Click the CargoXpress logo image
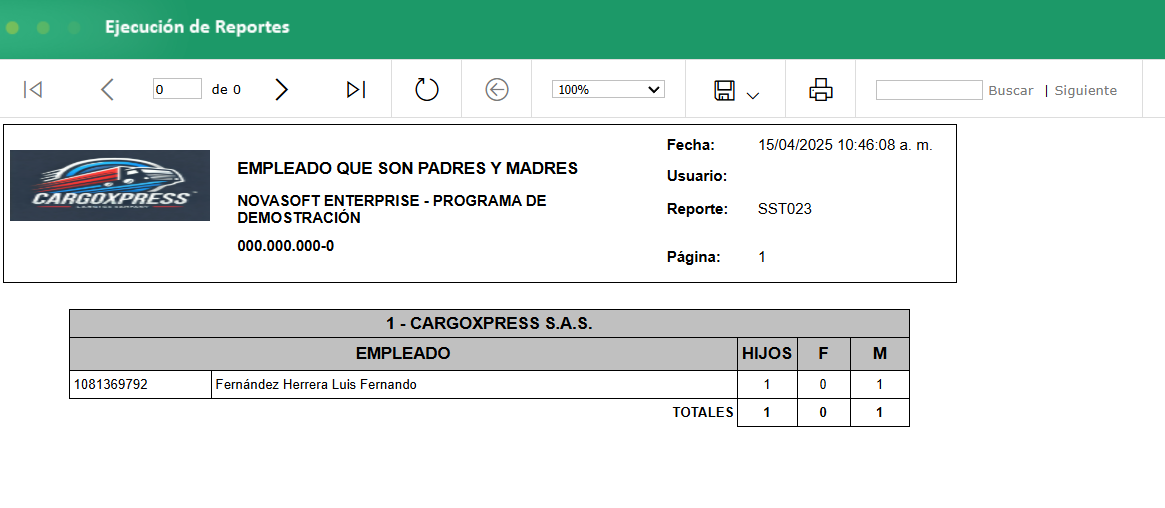Screen dimensions: 1165x508 (110, 186)
